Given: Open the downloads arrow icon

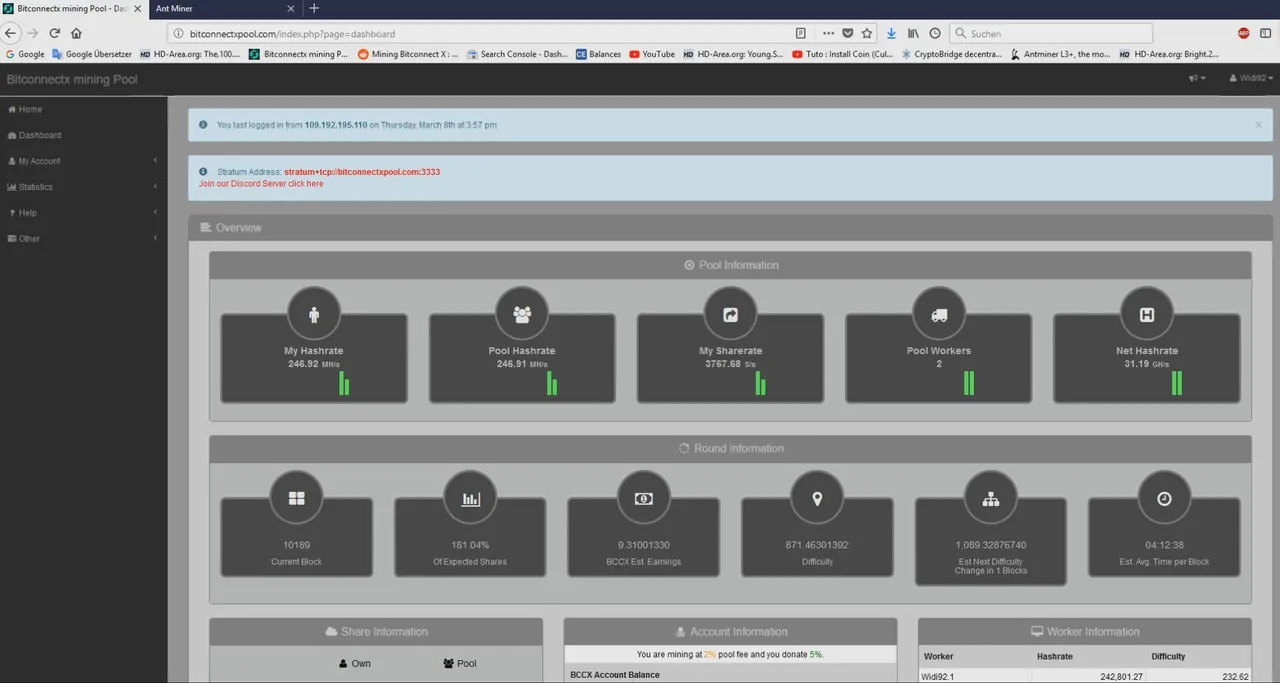Looking at the screenshot, I should click(891, 33).
